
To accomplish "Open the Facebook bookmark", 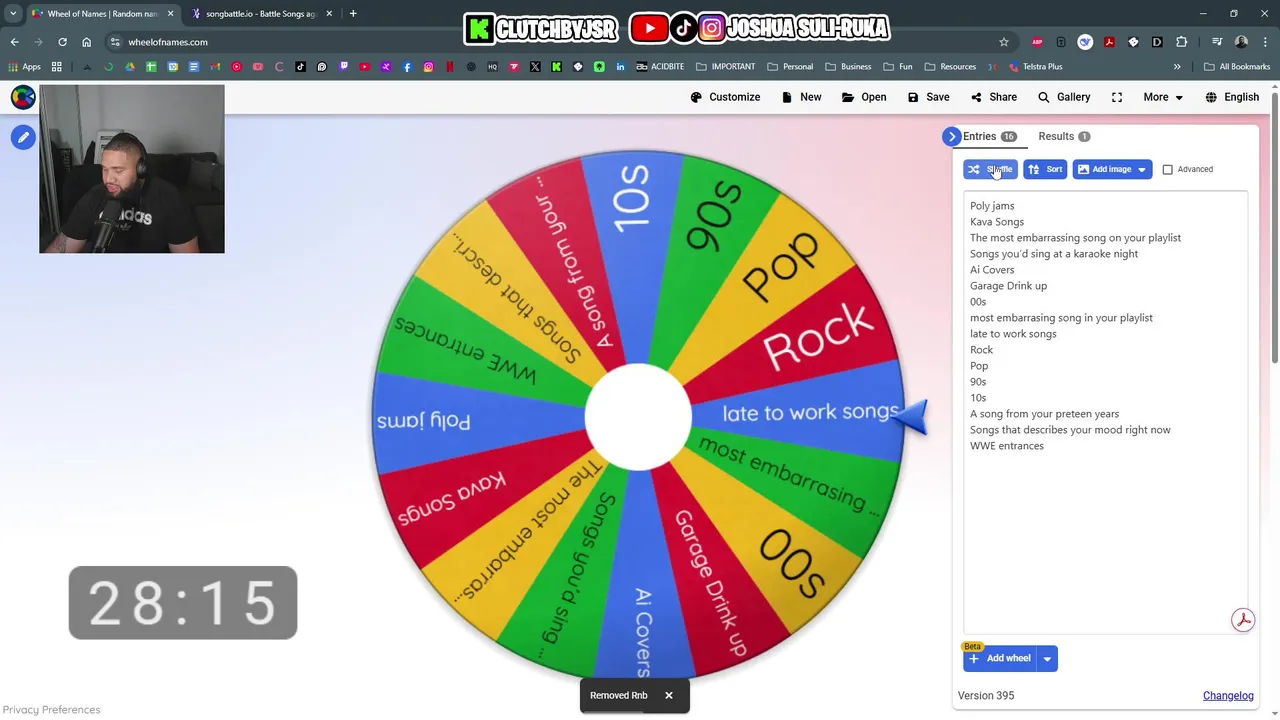I will (x=407, y=67).
